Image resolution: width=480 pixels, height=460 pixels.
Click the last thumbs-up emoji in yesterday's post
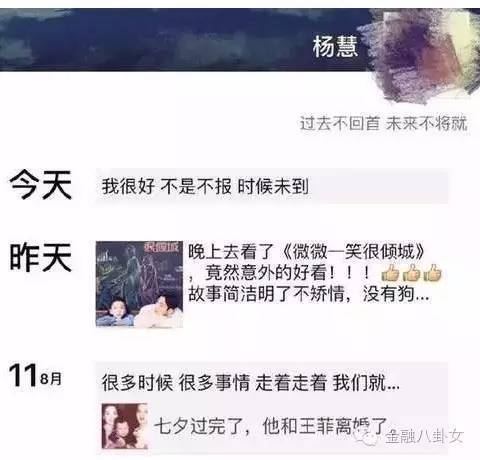(x=433, y=274)
